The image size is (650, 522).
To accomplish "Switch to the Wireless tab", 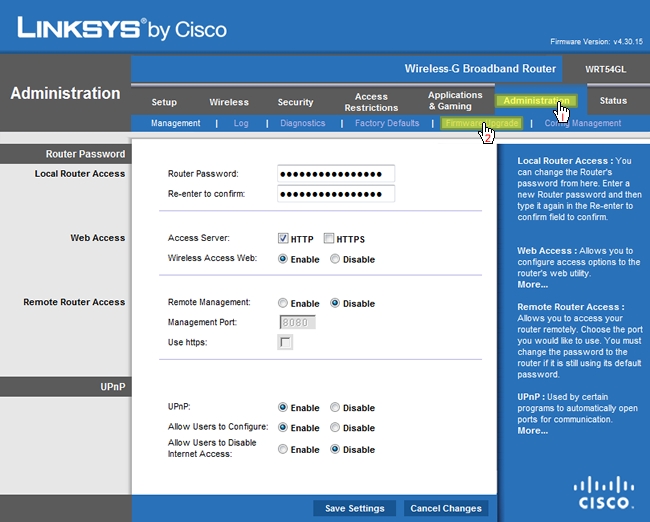I will [229, 102].
